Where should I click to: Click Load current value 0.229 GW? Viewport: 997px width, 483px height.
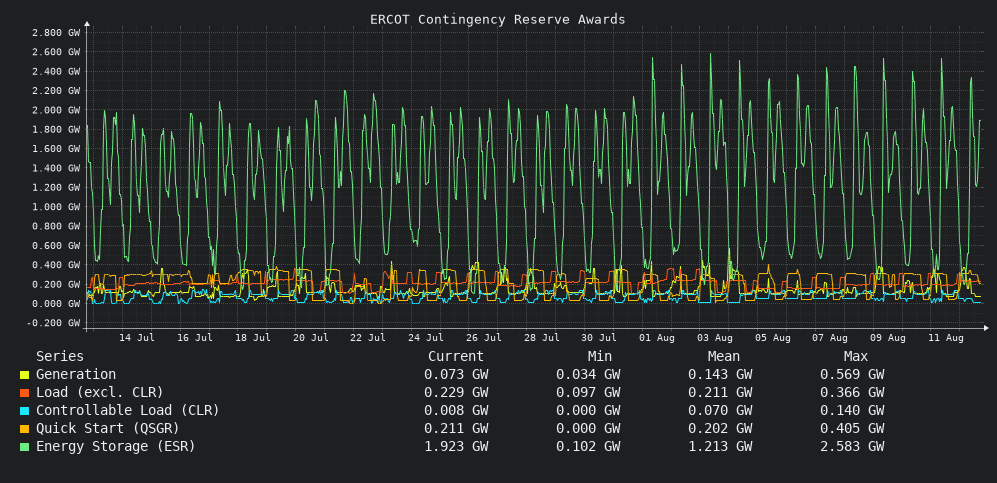point(456,393)
